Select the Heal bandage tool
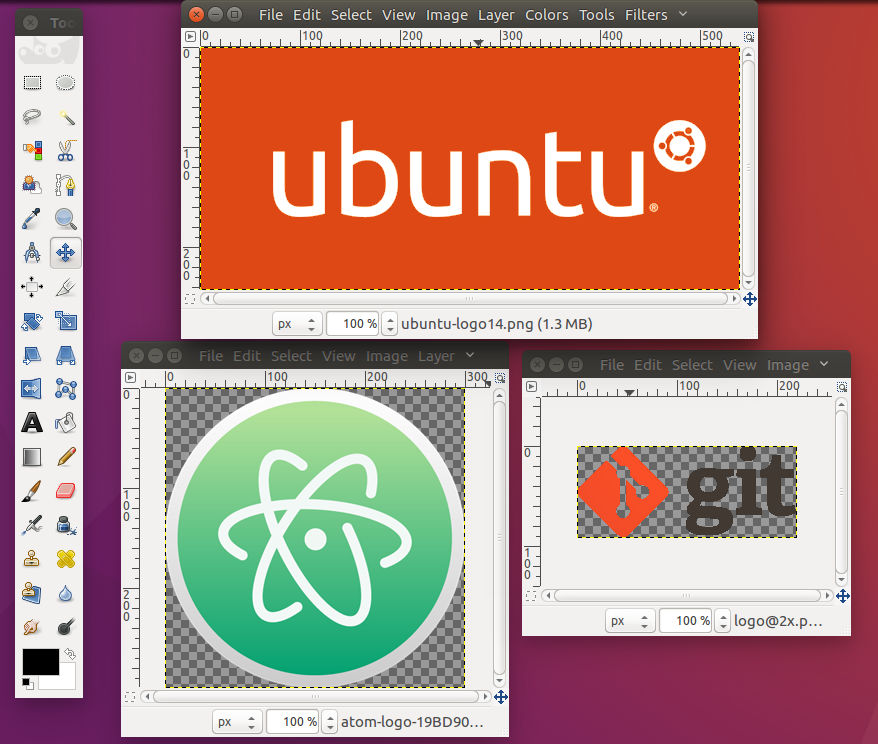This screenshot has width=878, height=744. [x=66, y=559]
